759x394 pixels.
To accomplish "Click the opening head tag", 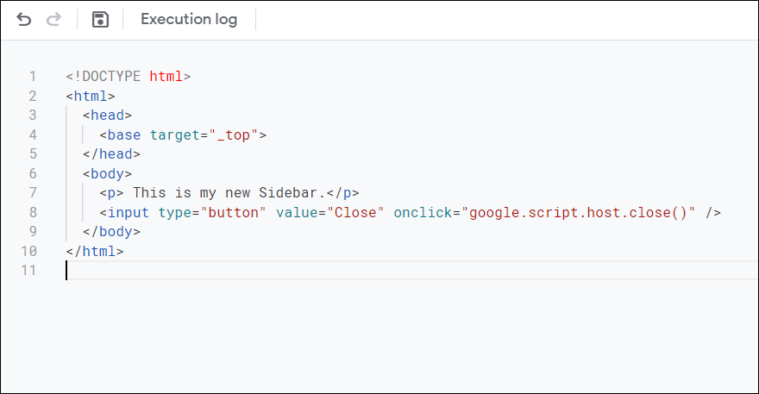I will 107,115.
